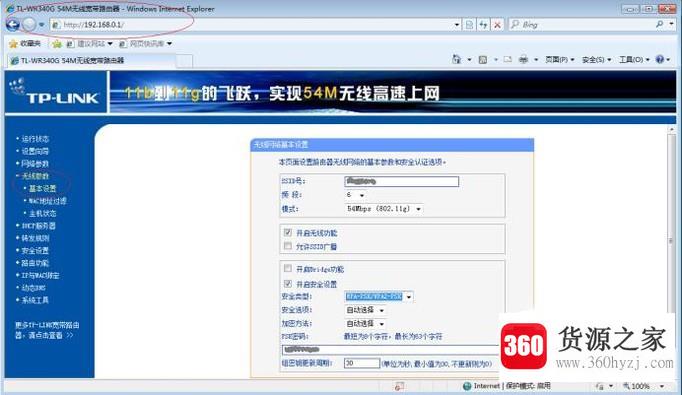Click the status bar blocked-content icon
This screenshot has height=395, width=682.
pos(399,386)
